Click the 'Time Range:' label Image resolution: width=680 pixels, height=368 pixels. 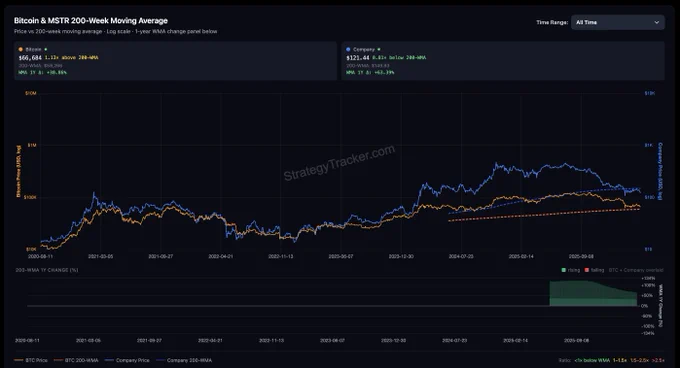click(552, 22)
